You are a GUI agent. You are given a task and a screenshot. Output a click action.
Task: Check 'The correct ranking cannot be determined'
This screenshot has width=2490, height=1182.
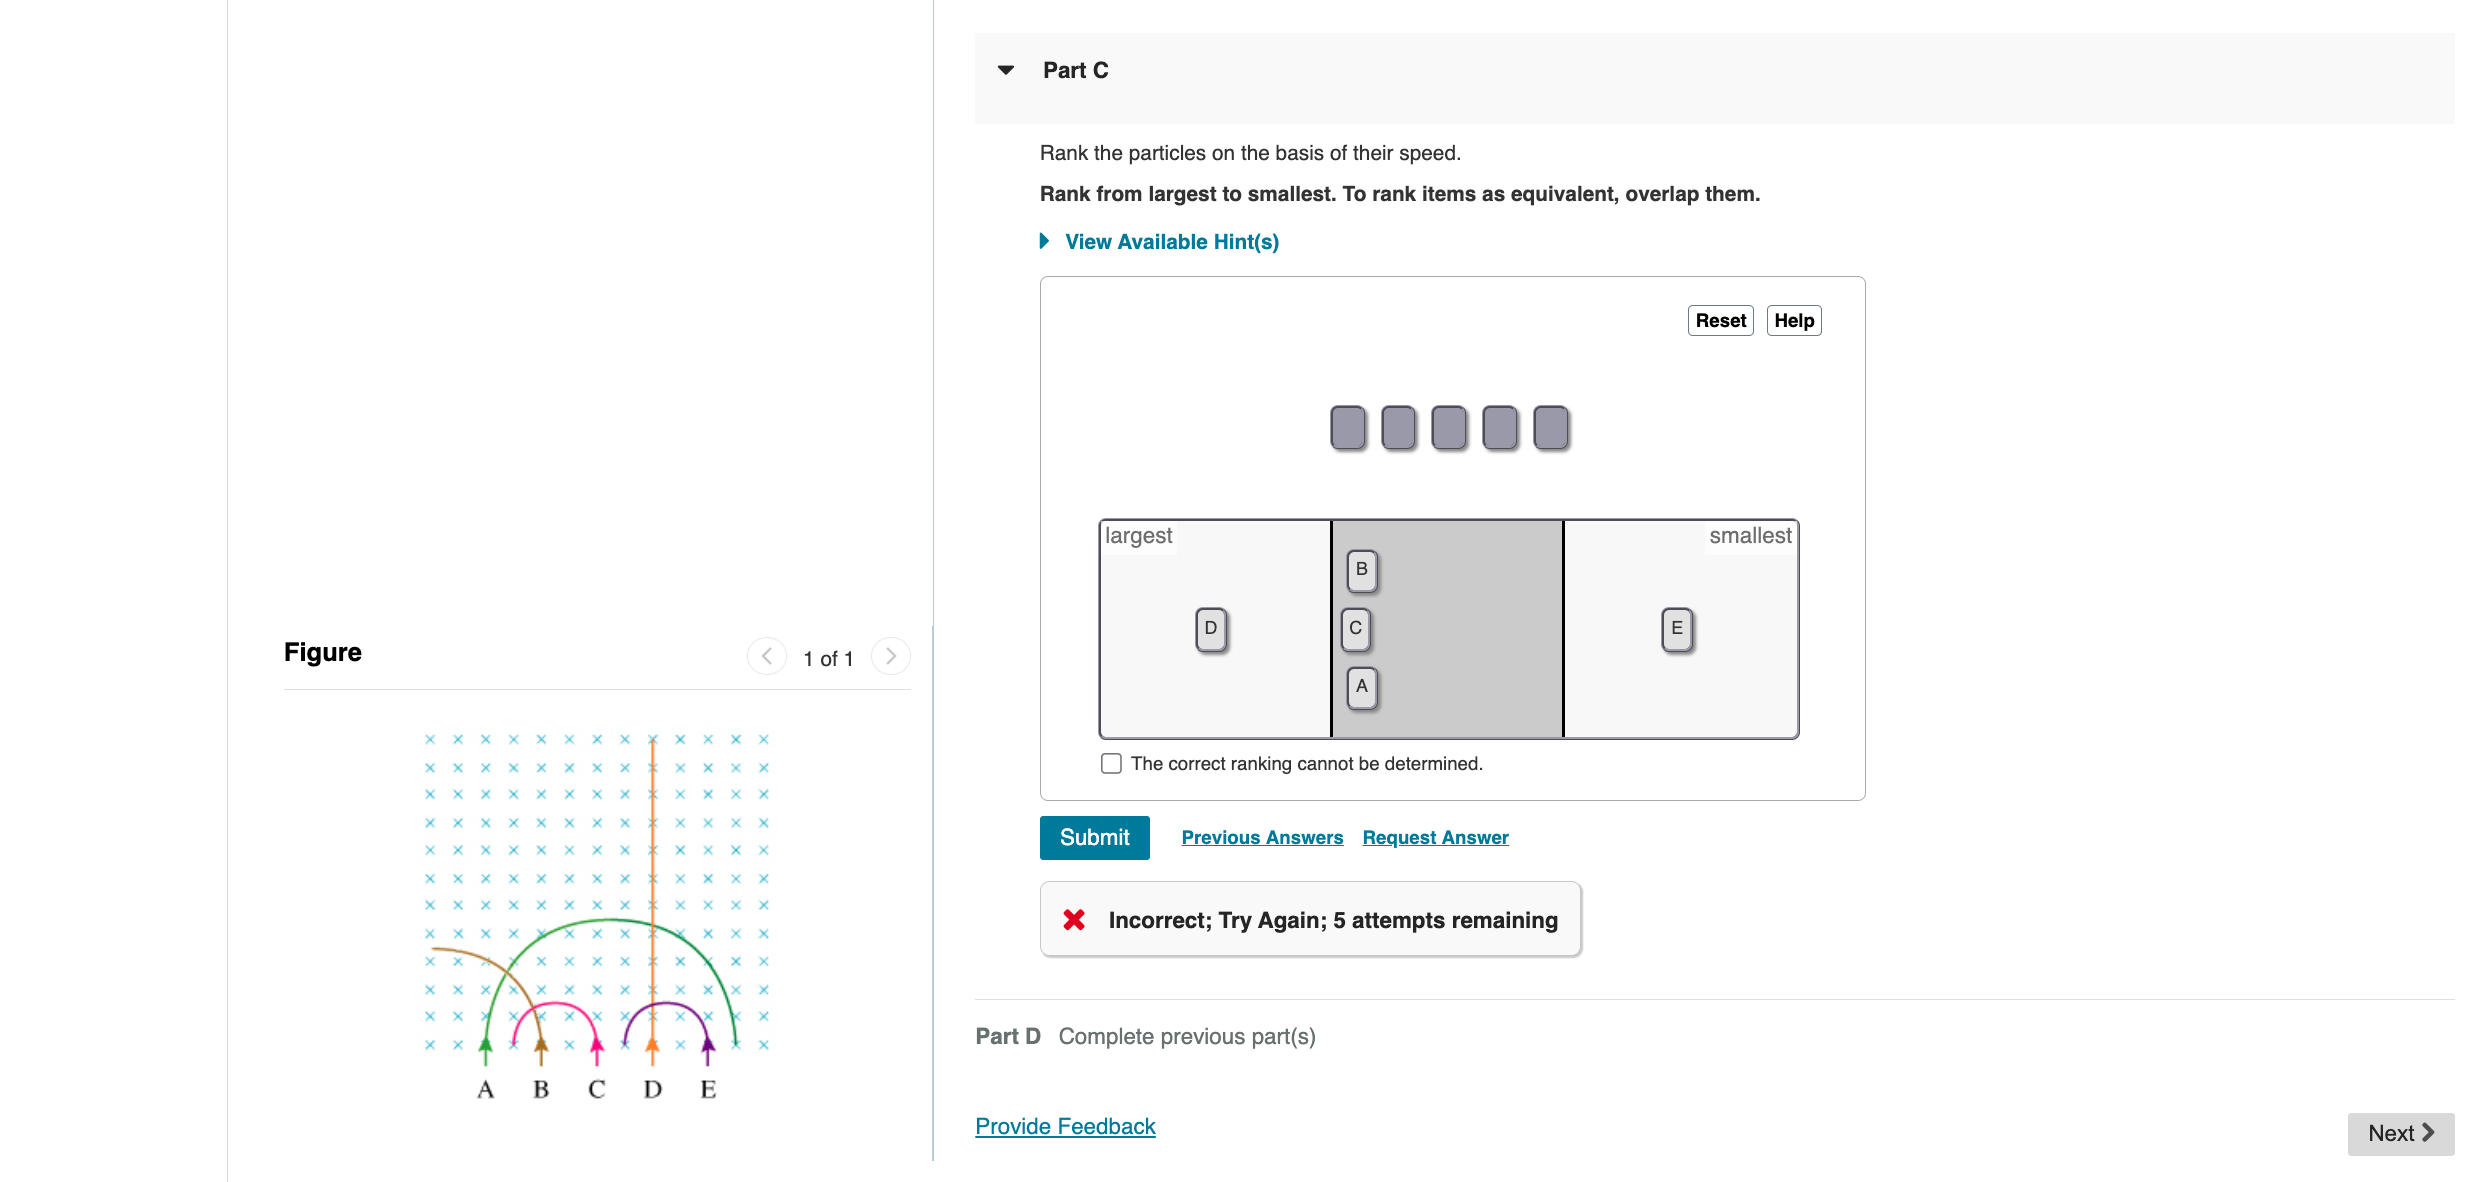click(x=1111, y=762)
